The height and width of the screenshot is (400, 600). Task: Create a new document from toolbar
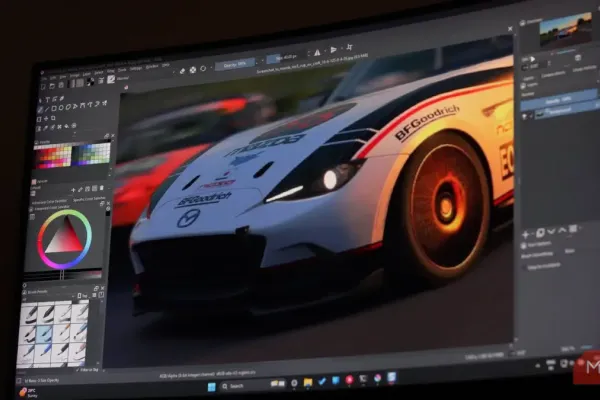(x=43, y=87)
